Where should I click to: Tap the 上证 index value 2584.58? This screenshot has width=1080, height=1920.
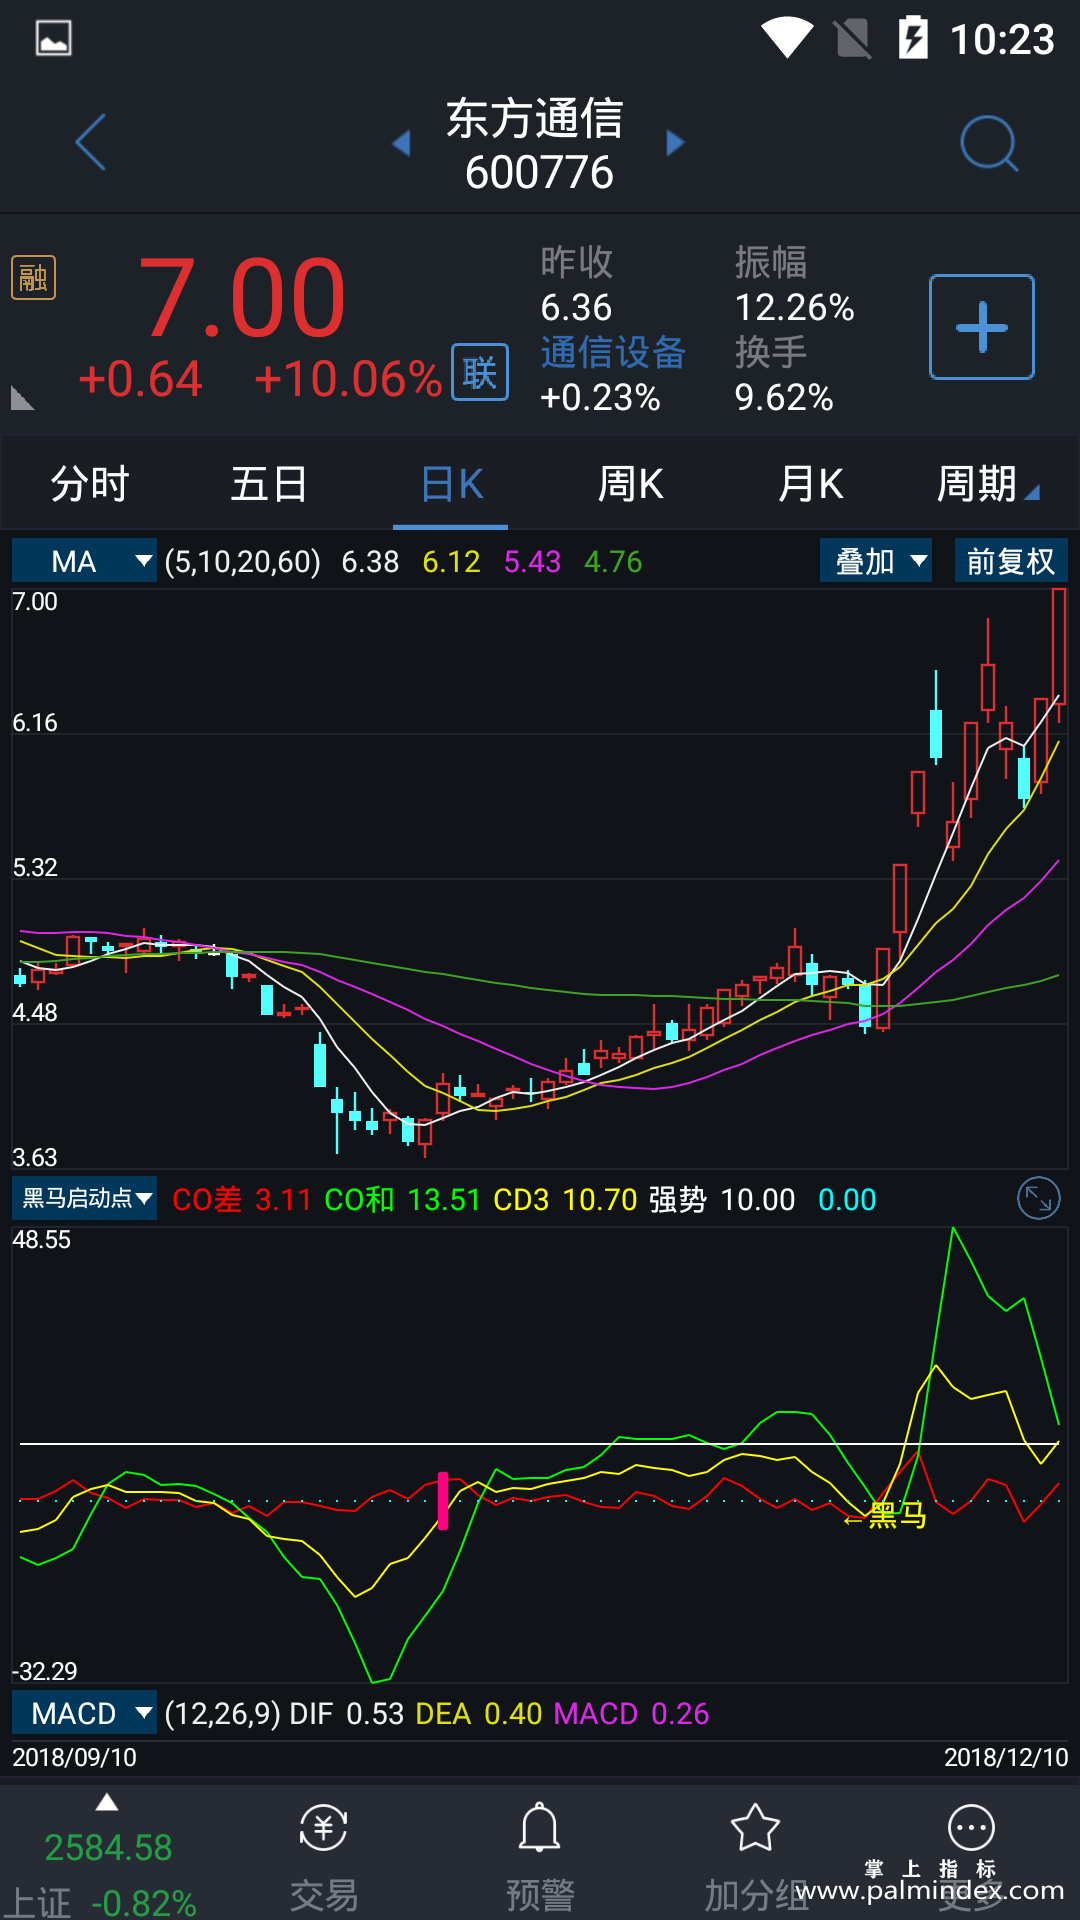[x=108, y=1847]
